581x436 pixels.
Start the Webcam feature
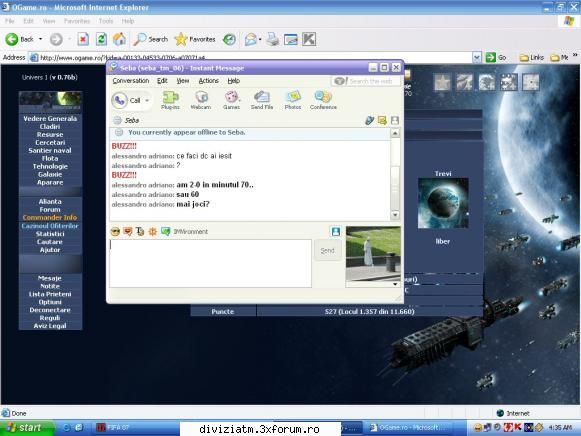point(200,100)
